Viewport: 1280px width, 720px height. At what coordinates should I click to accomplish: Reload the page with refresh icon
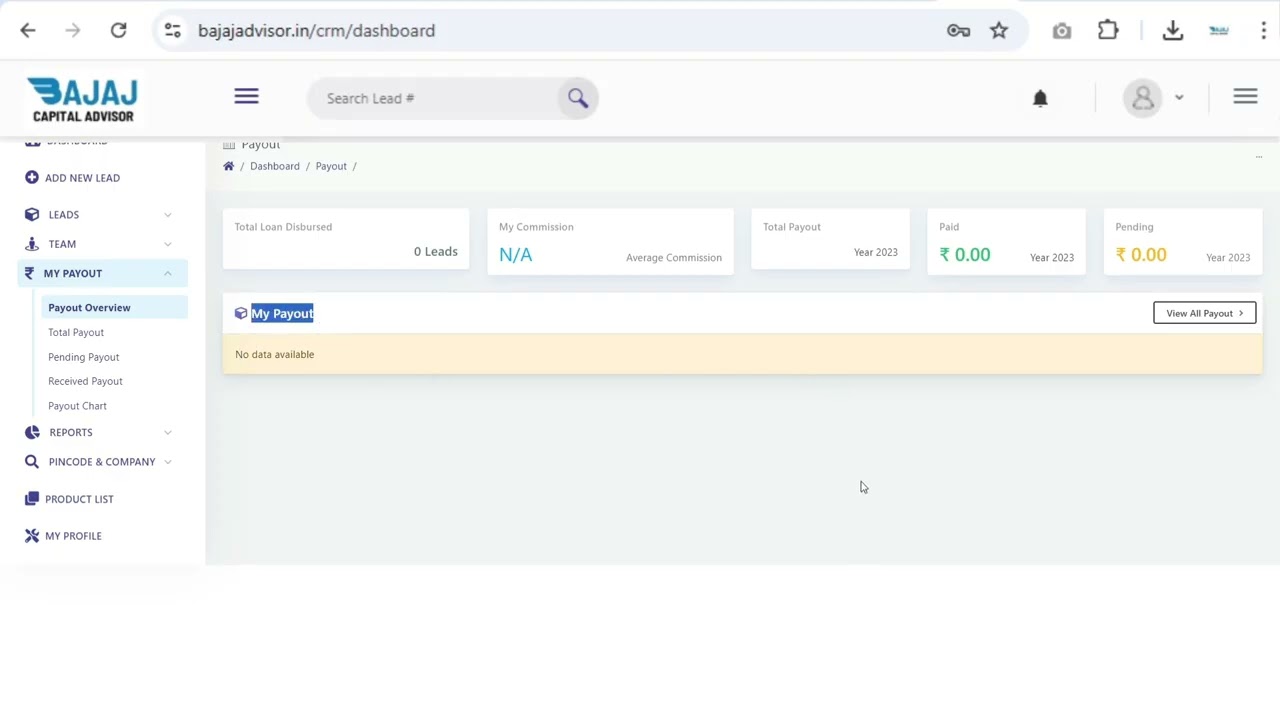[118, 31]
